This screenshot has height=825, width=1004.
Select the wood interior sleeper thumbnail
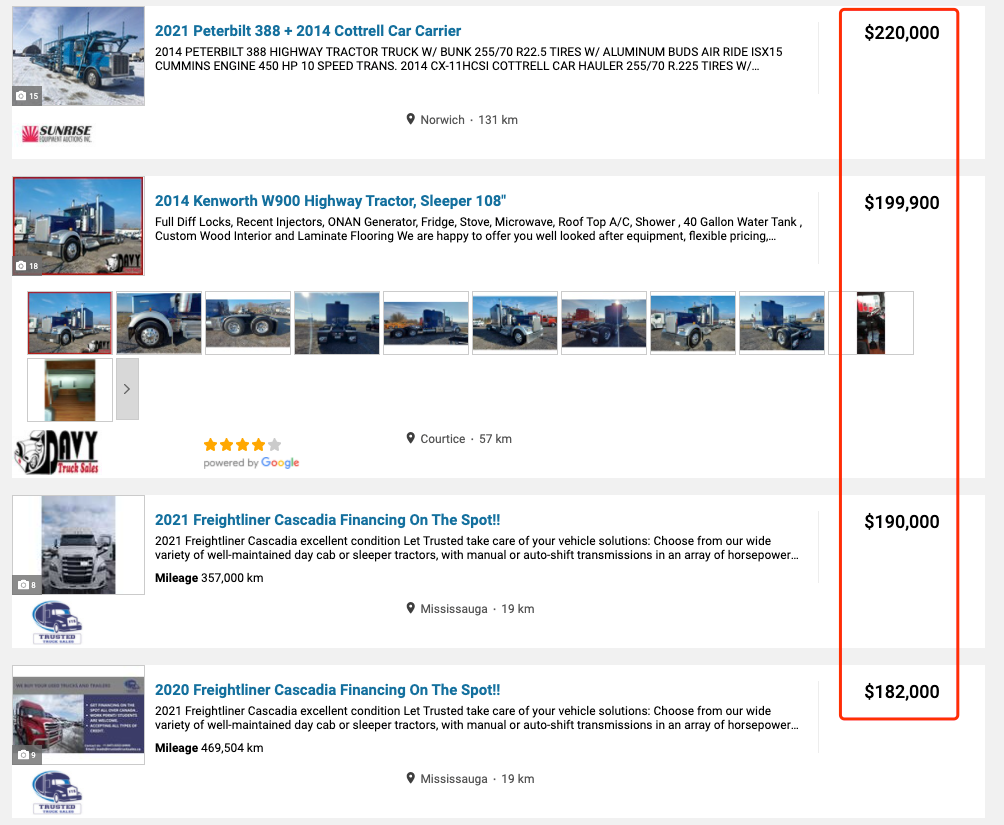pyautogui.click(x=70, y=389)
